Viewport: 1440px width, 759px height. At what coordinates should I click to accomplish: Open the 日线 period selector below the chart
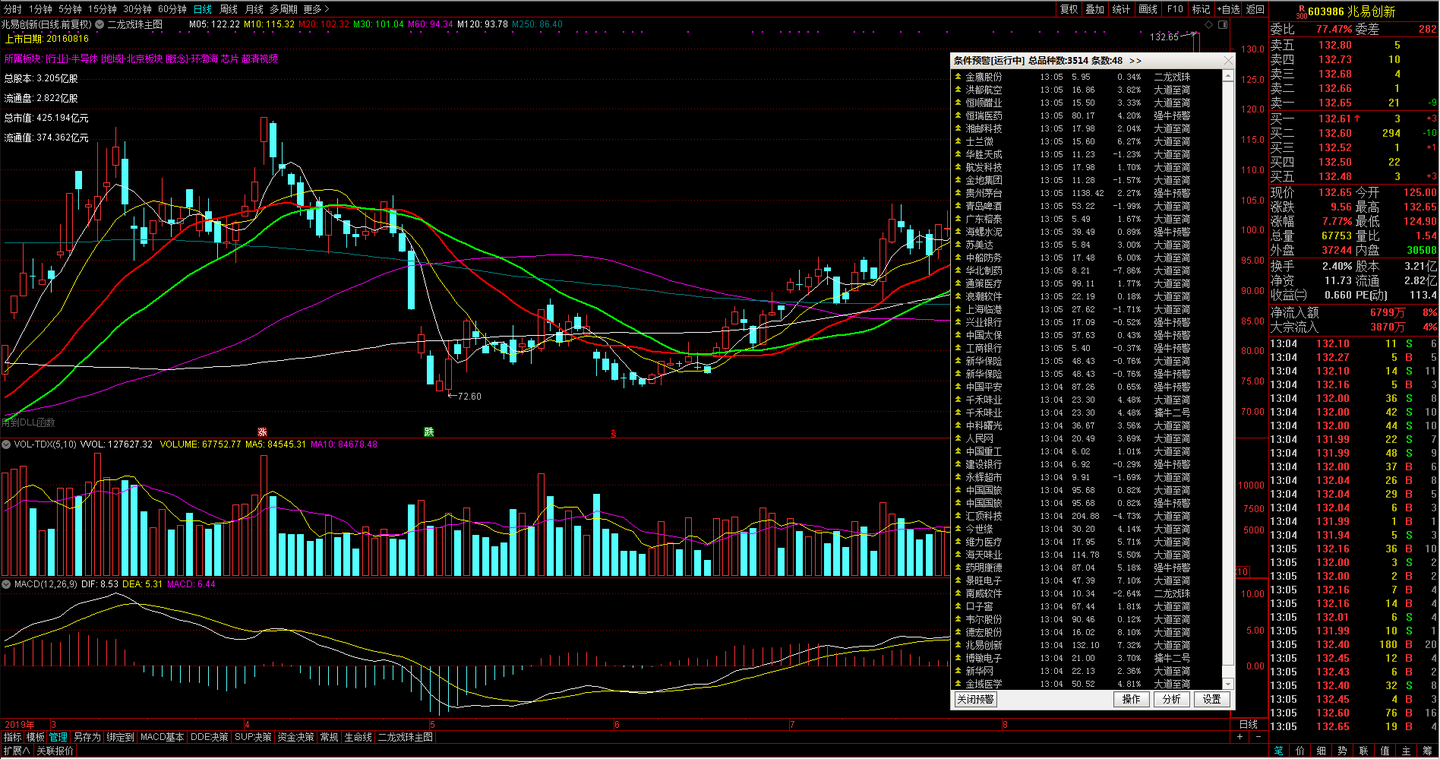pos(1248,724)
